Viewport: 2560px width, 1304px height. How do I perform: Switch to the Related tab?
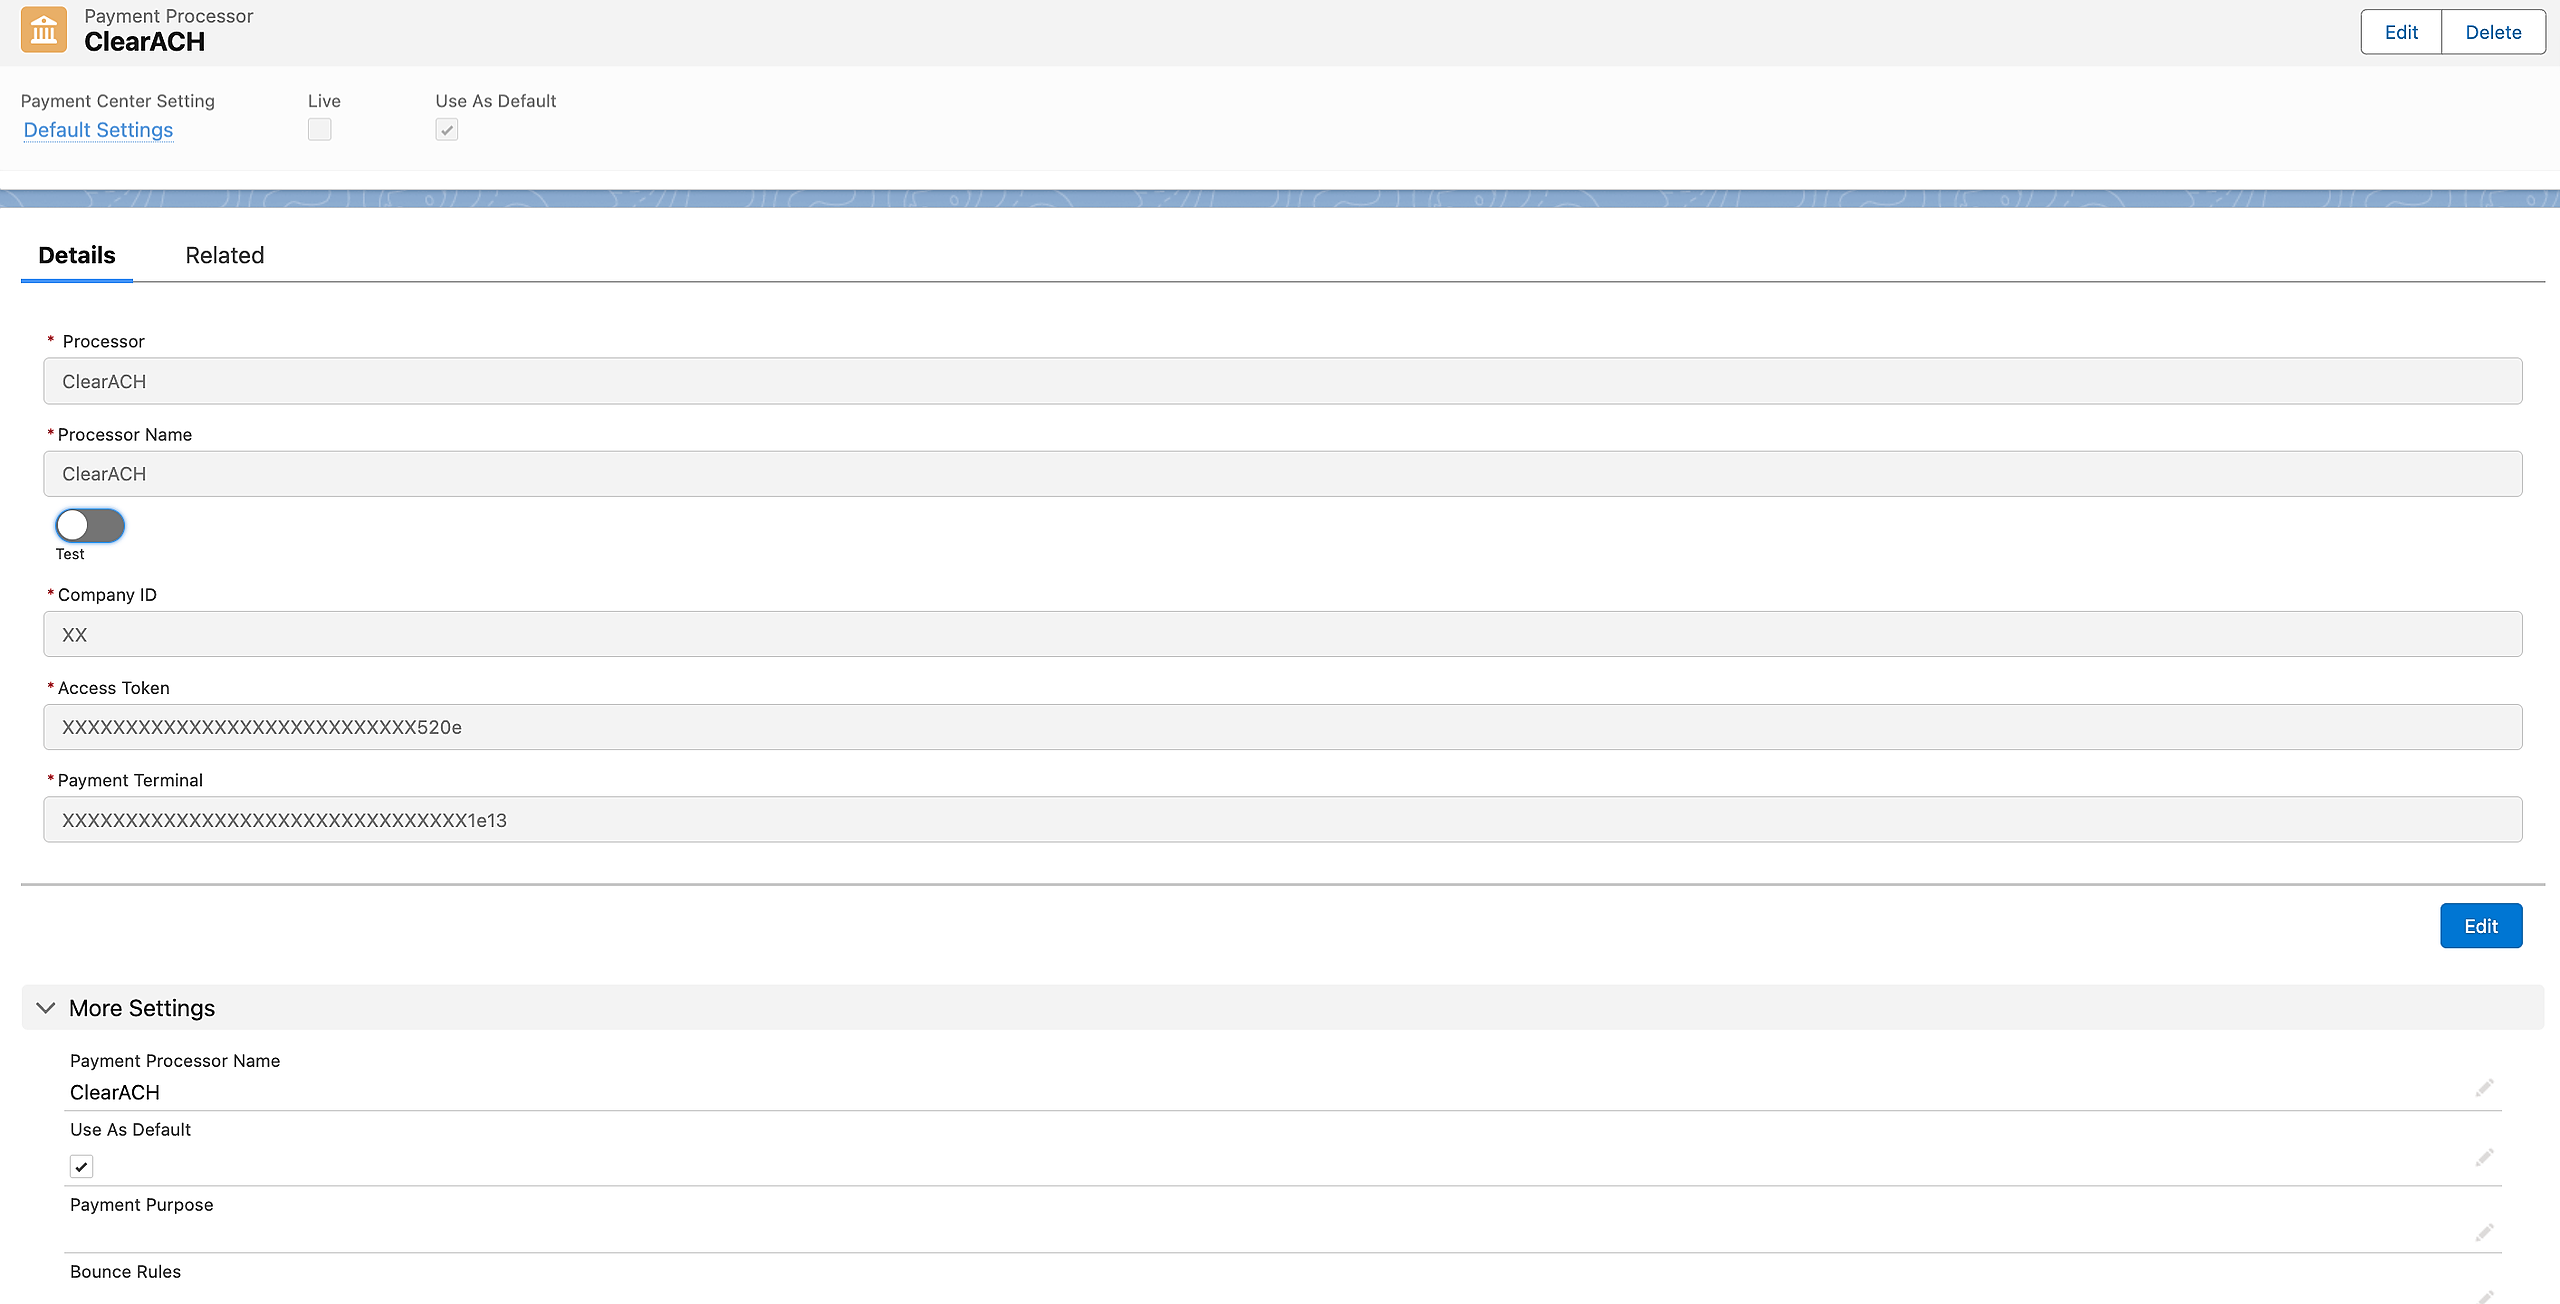(224, 255)
